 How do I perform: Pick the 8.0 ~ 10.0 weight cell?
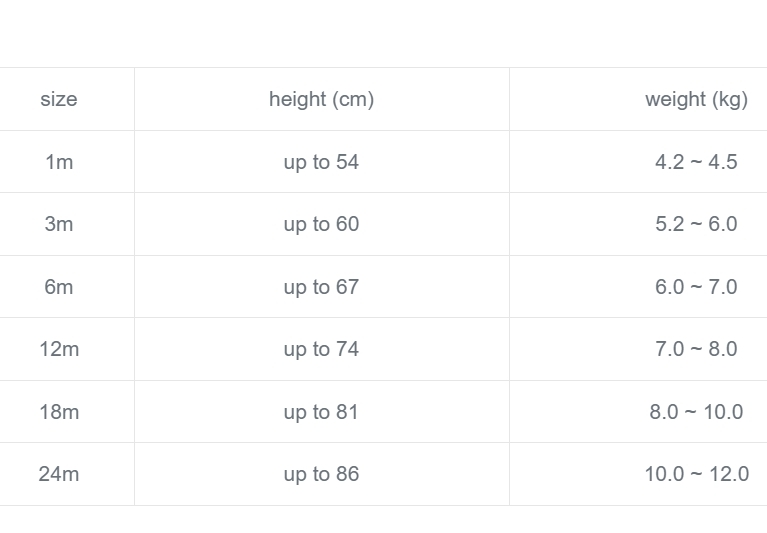(x=696, y=412)
